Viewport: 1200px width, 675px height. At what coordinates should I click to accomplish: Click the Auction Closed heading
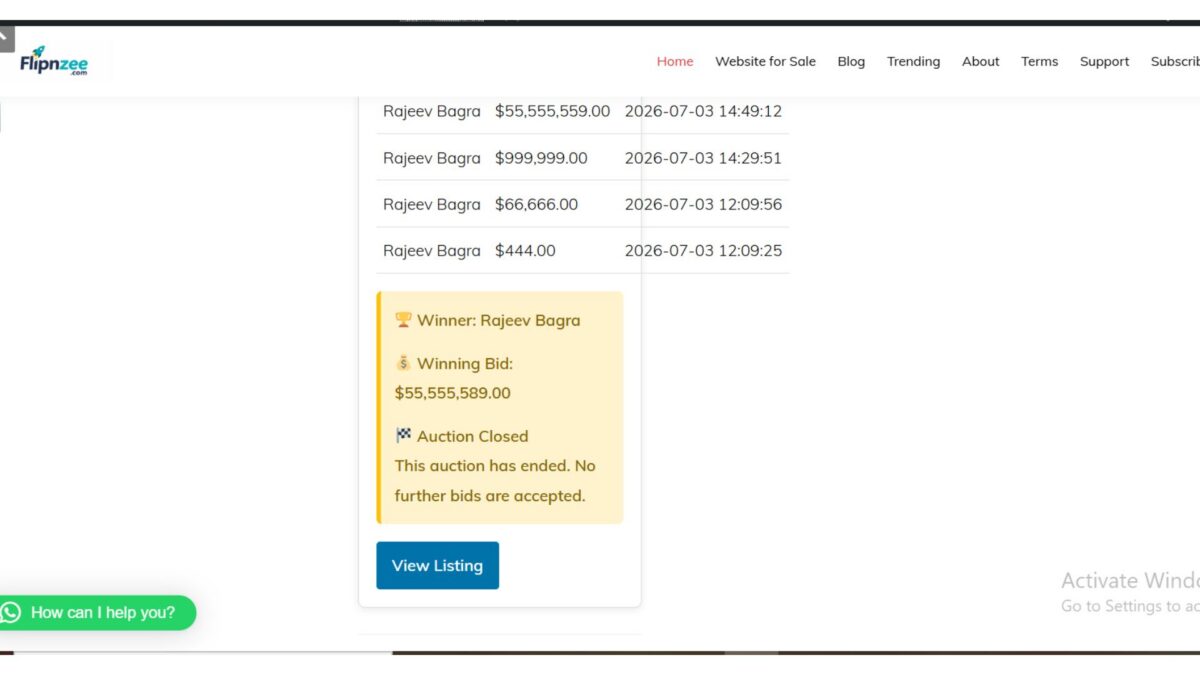(472, 436)
